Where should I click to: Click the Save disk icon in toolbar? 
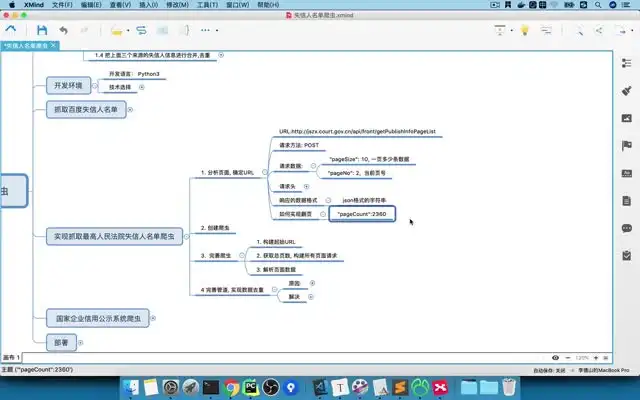click(42, 31)
